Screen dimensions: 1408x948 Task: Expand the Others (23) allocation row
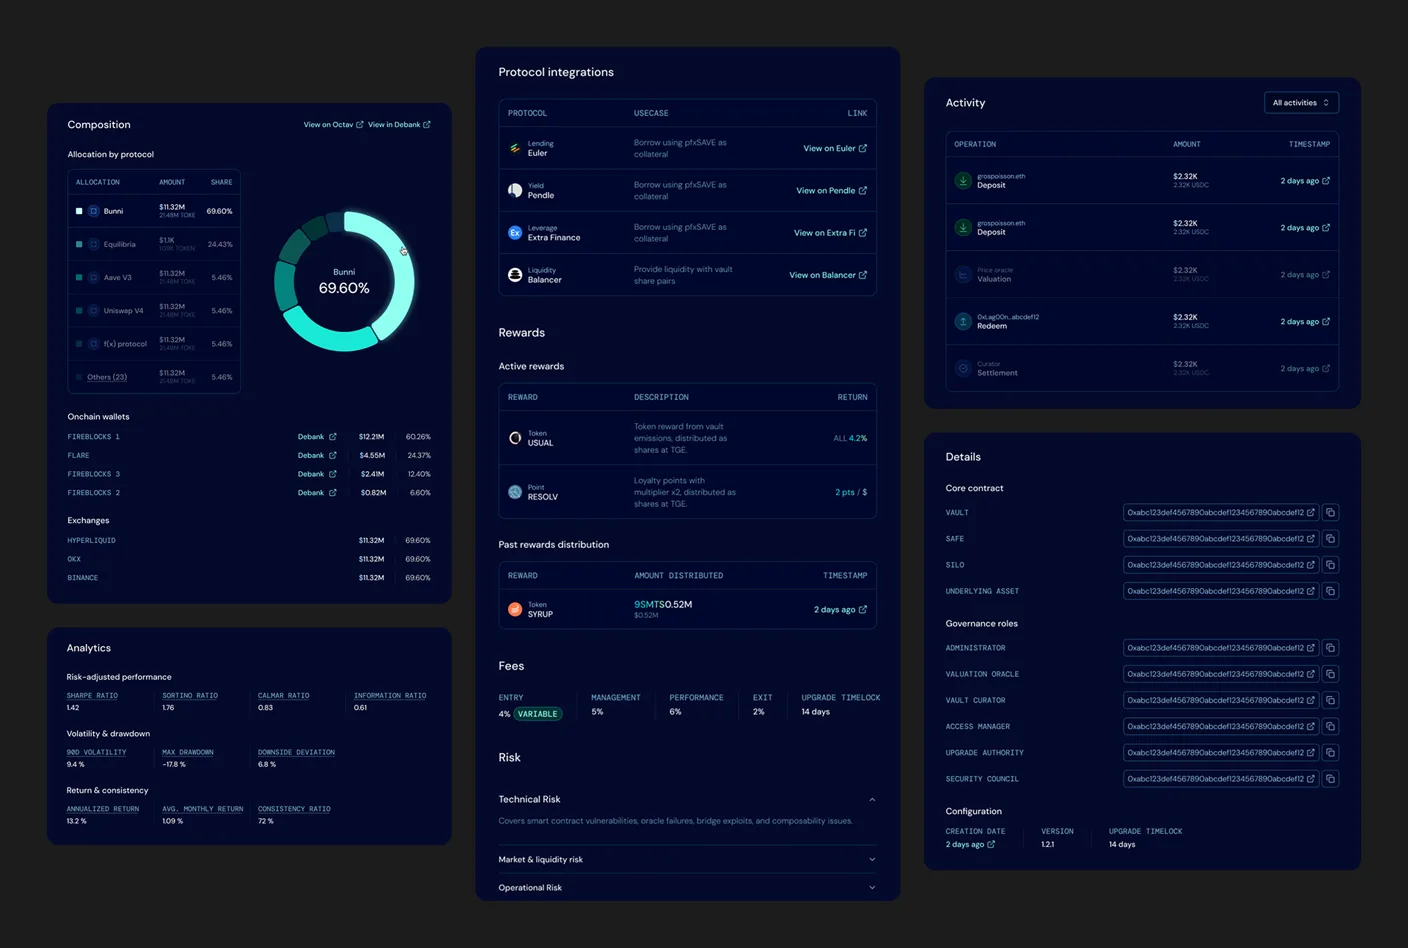(x=107, y=377)
